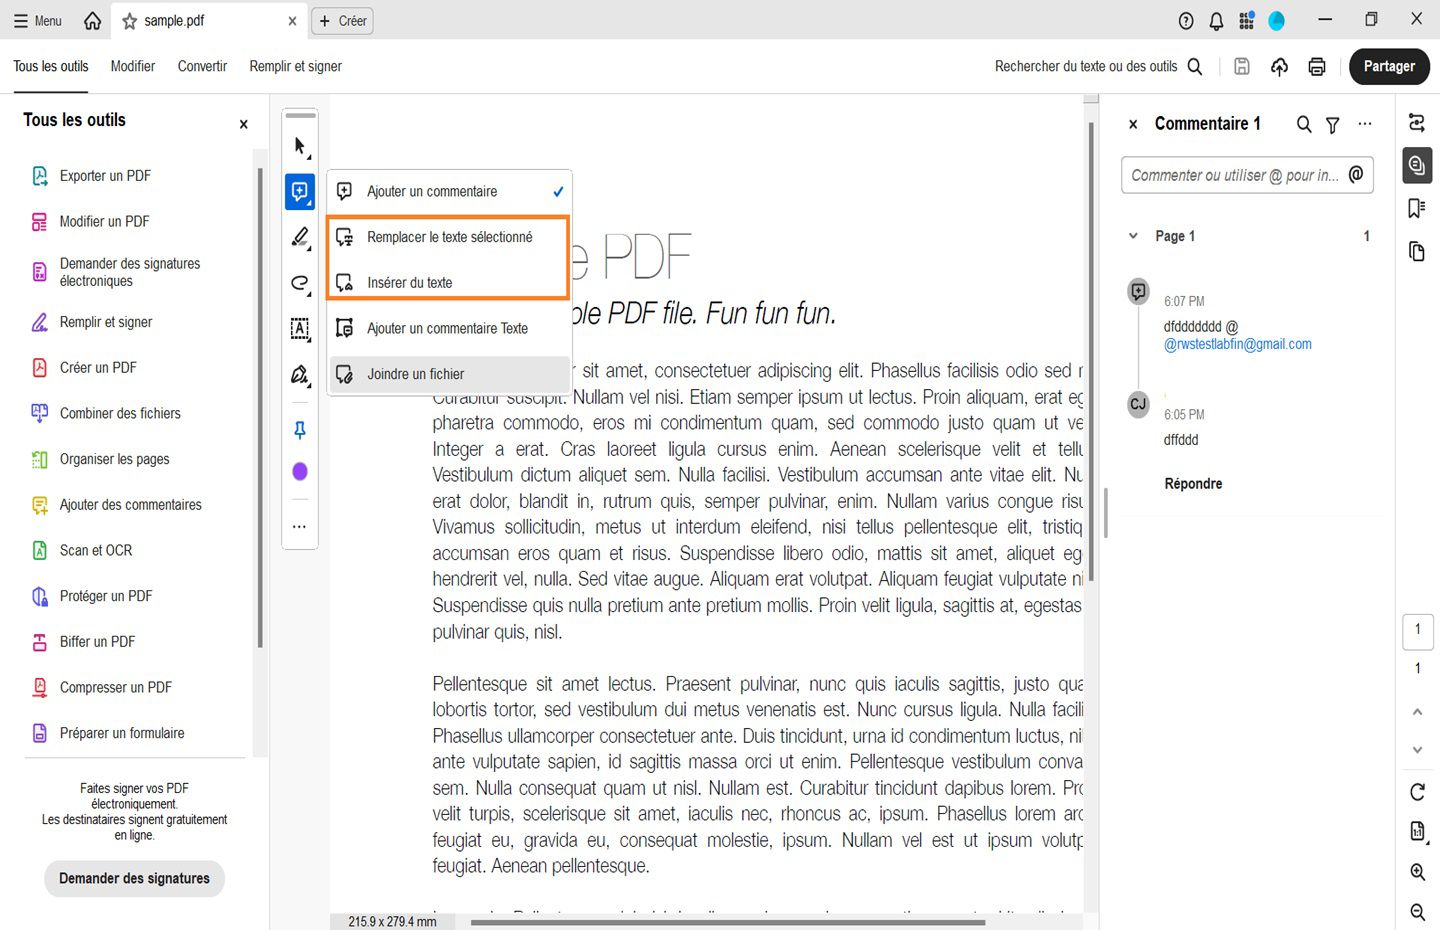This screenshot has height=930, width=1440.
Task: Select the Tous les outils tab
Action: (x=51, y=66)
